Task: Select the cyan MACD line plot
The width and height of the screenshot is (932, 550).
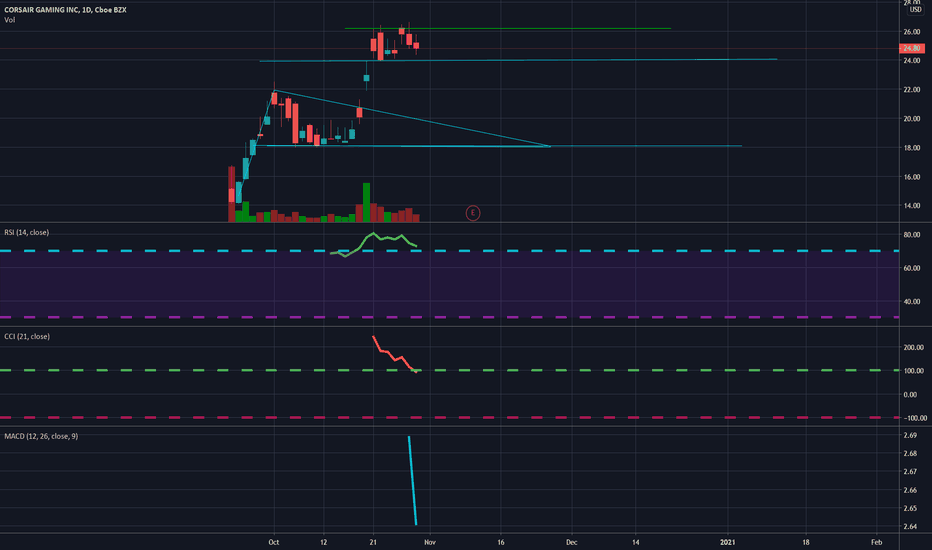Action: (x=413, y=480)
